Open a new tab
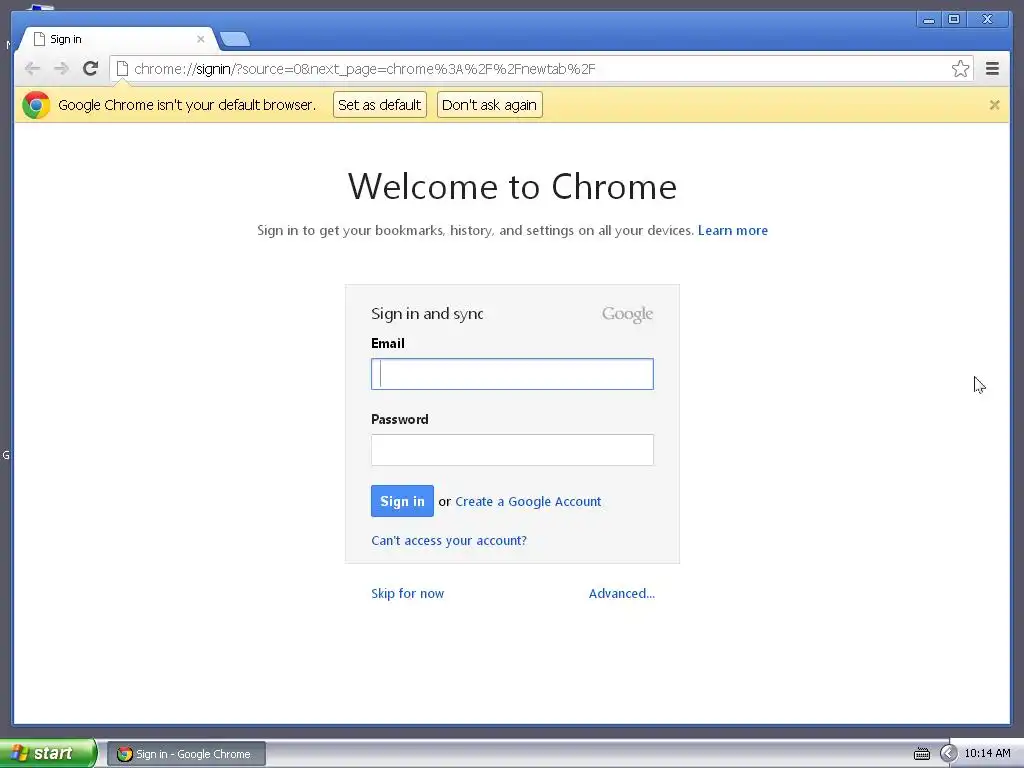The width and height of the screenshot is (1024, 768). point(234,40)
